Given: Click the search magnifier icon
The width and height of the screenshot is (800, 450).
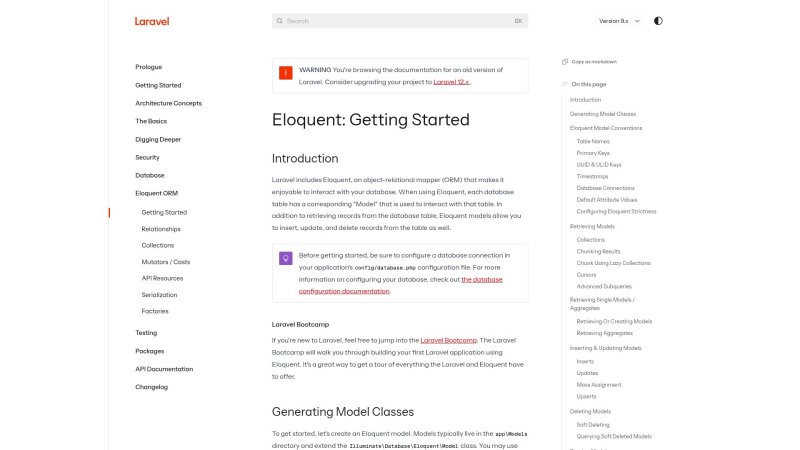Looking at the screenshot, I should click(280, 21).
